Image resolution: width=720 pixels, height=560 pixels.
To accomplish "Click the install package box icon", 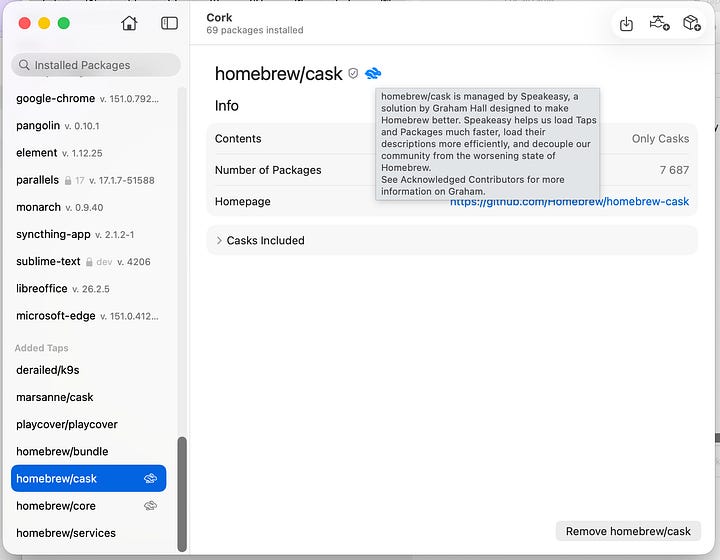I will coord(692,23).
